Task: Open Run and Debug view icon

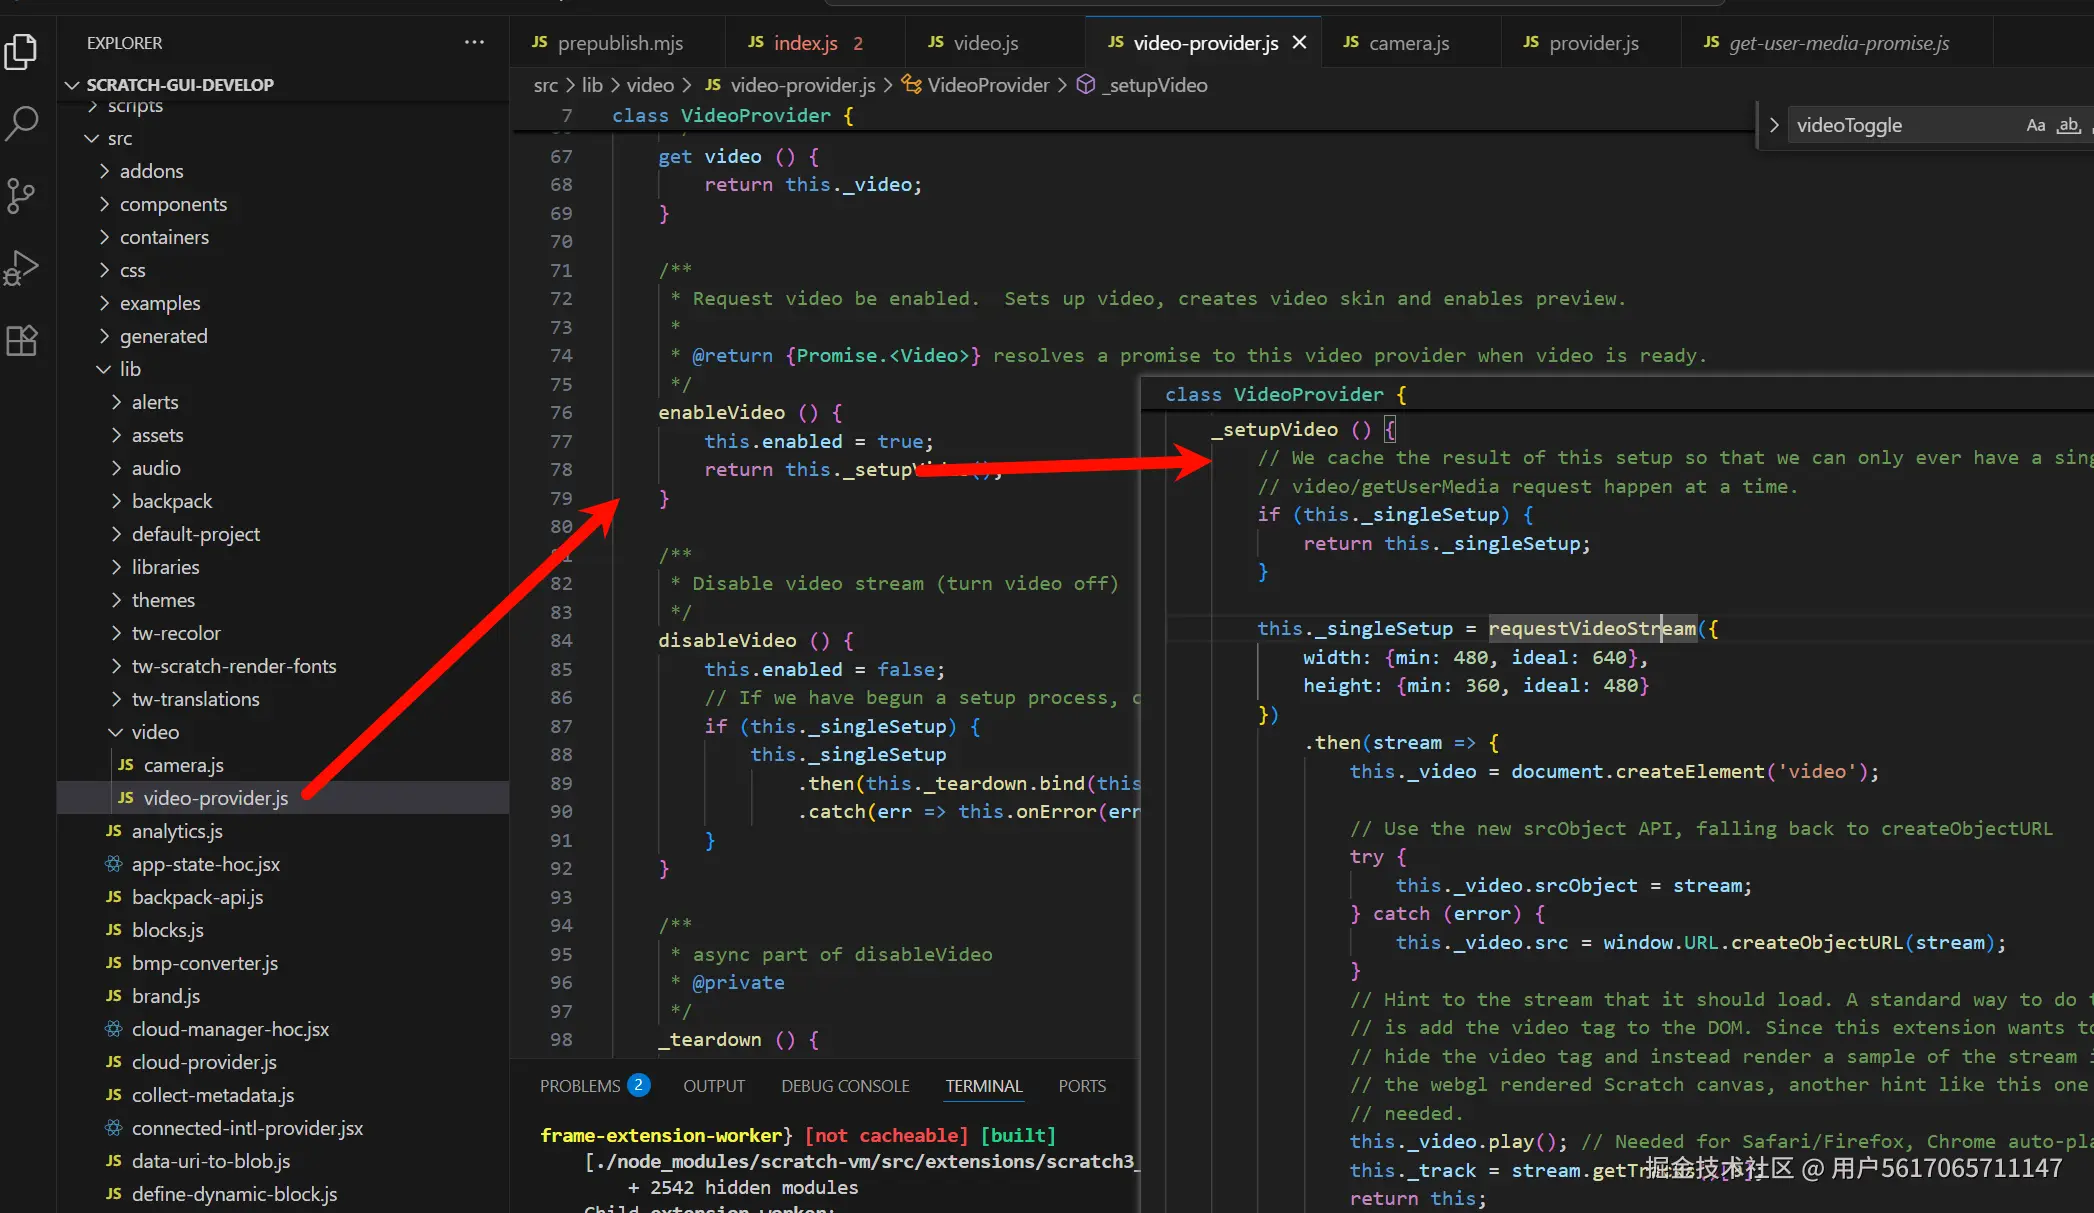Action: tap(21, 268)
